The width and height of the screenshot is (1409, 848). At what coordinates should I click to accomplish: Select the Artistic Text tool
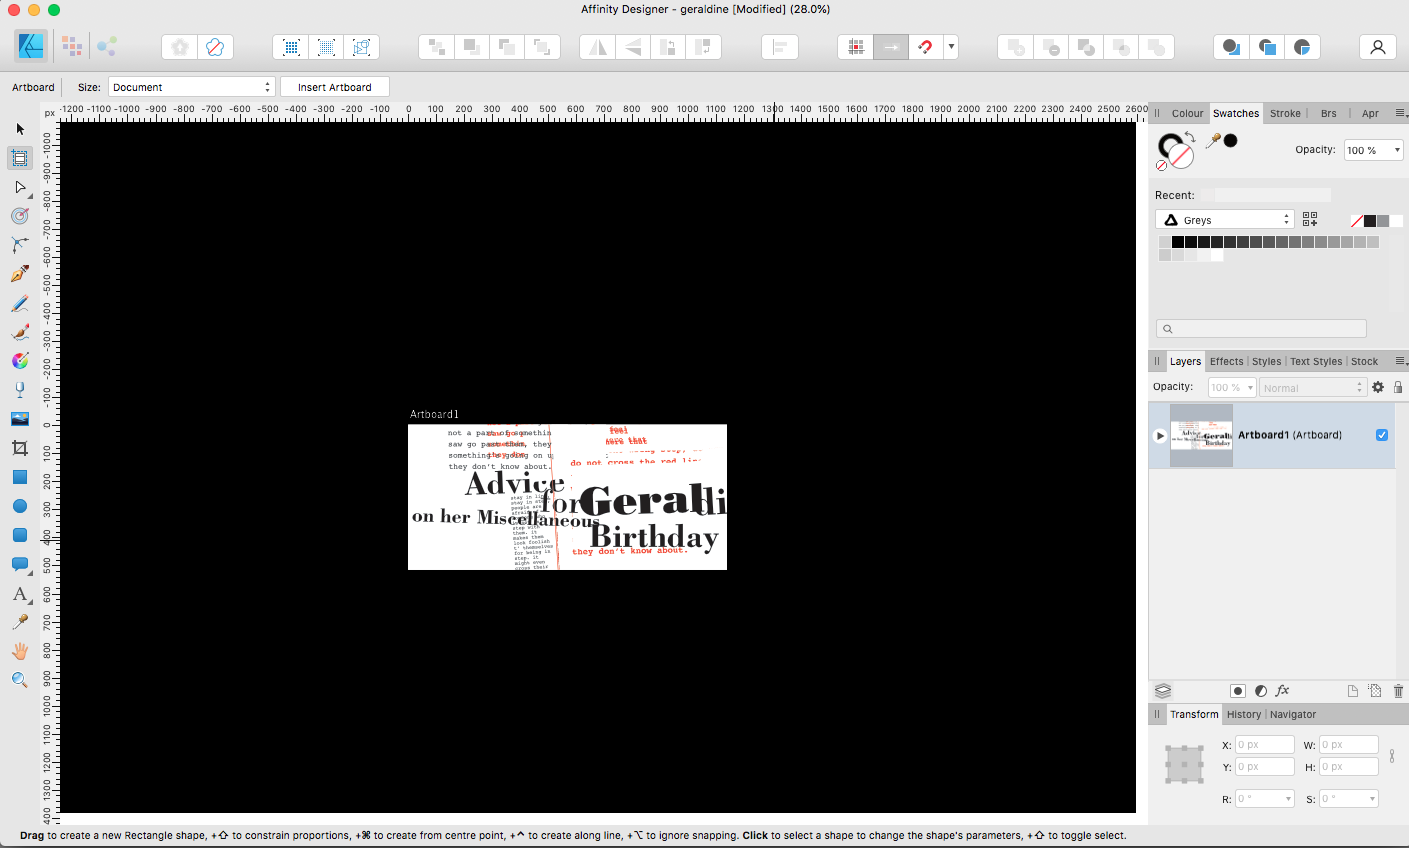(20, 594)
